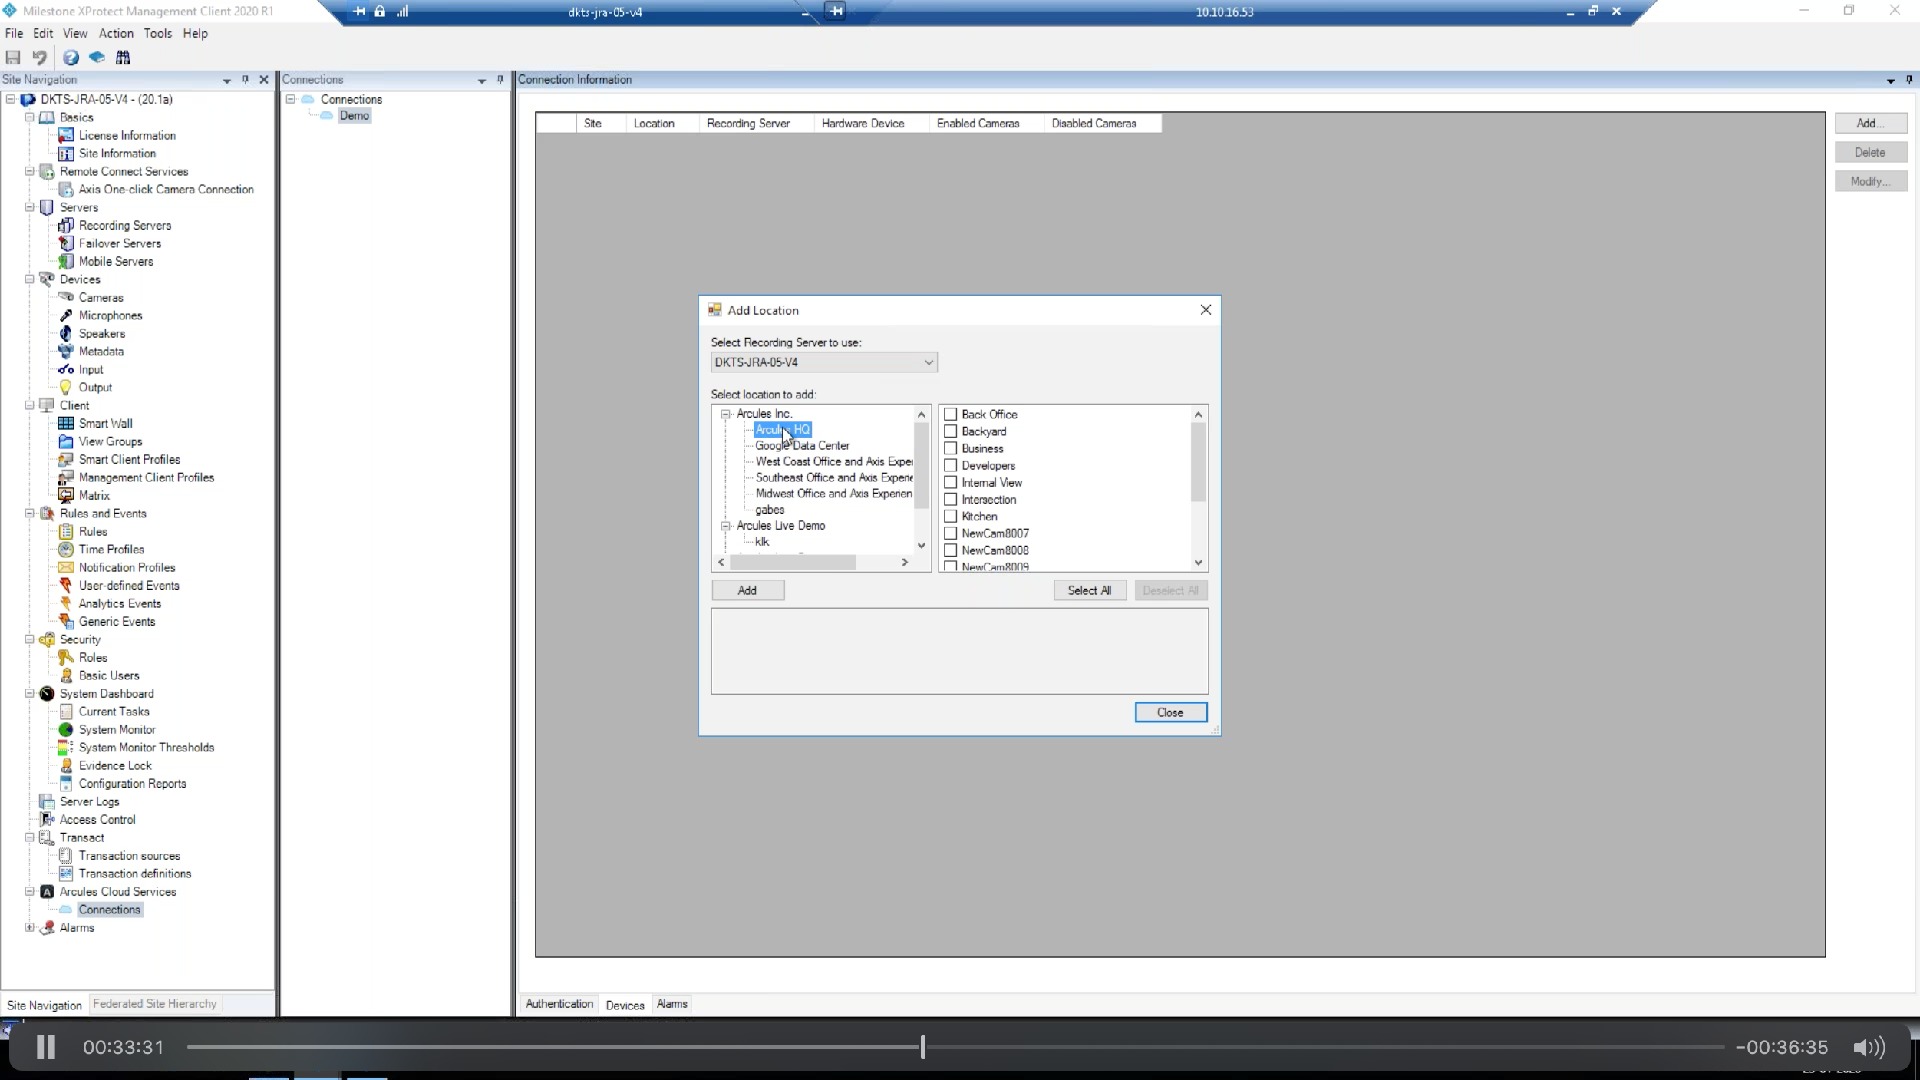This screenshot has width=1920, height=1080.
Task: Collapse the Arcules Live Demo tree node
Action: 726,525
